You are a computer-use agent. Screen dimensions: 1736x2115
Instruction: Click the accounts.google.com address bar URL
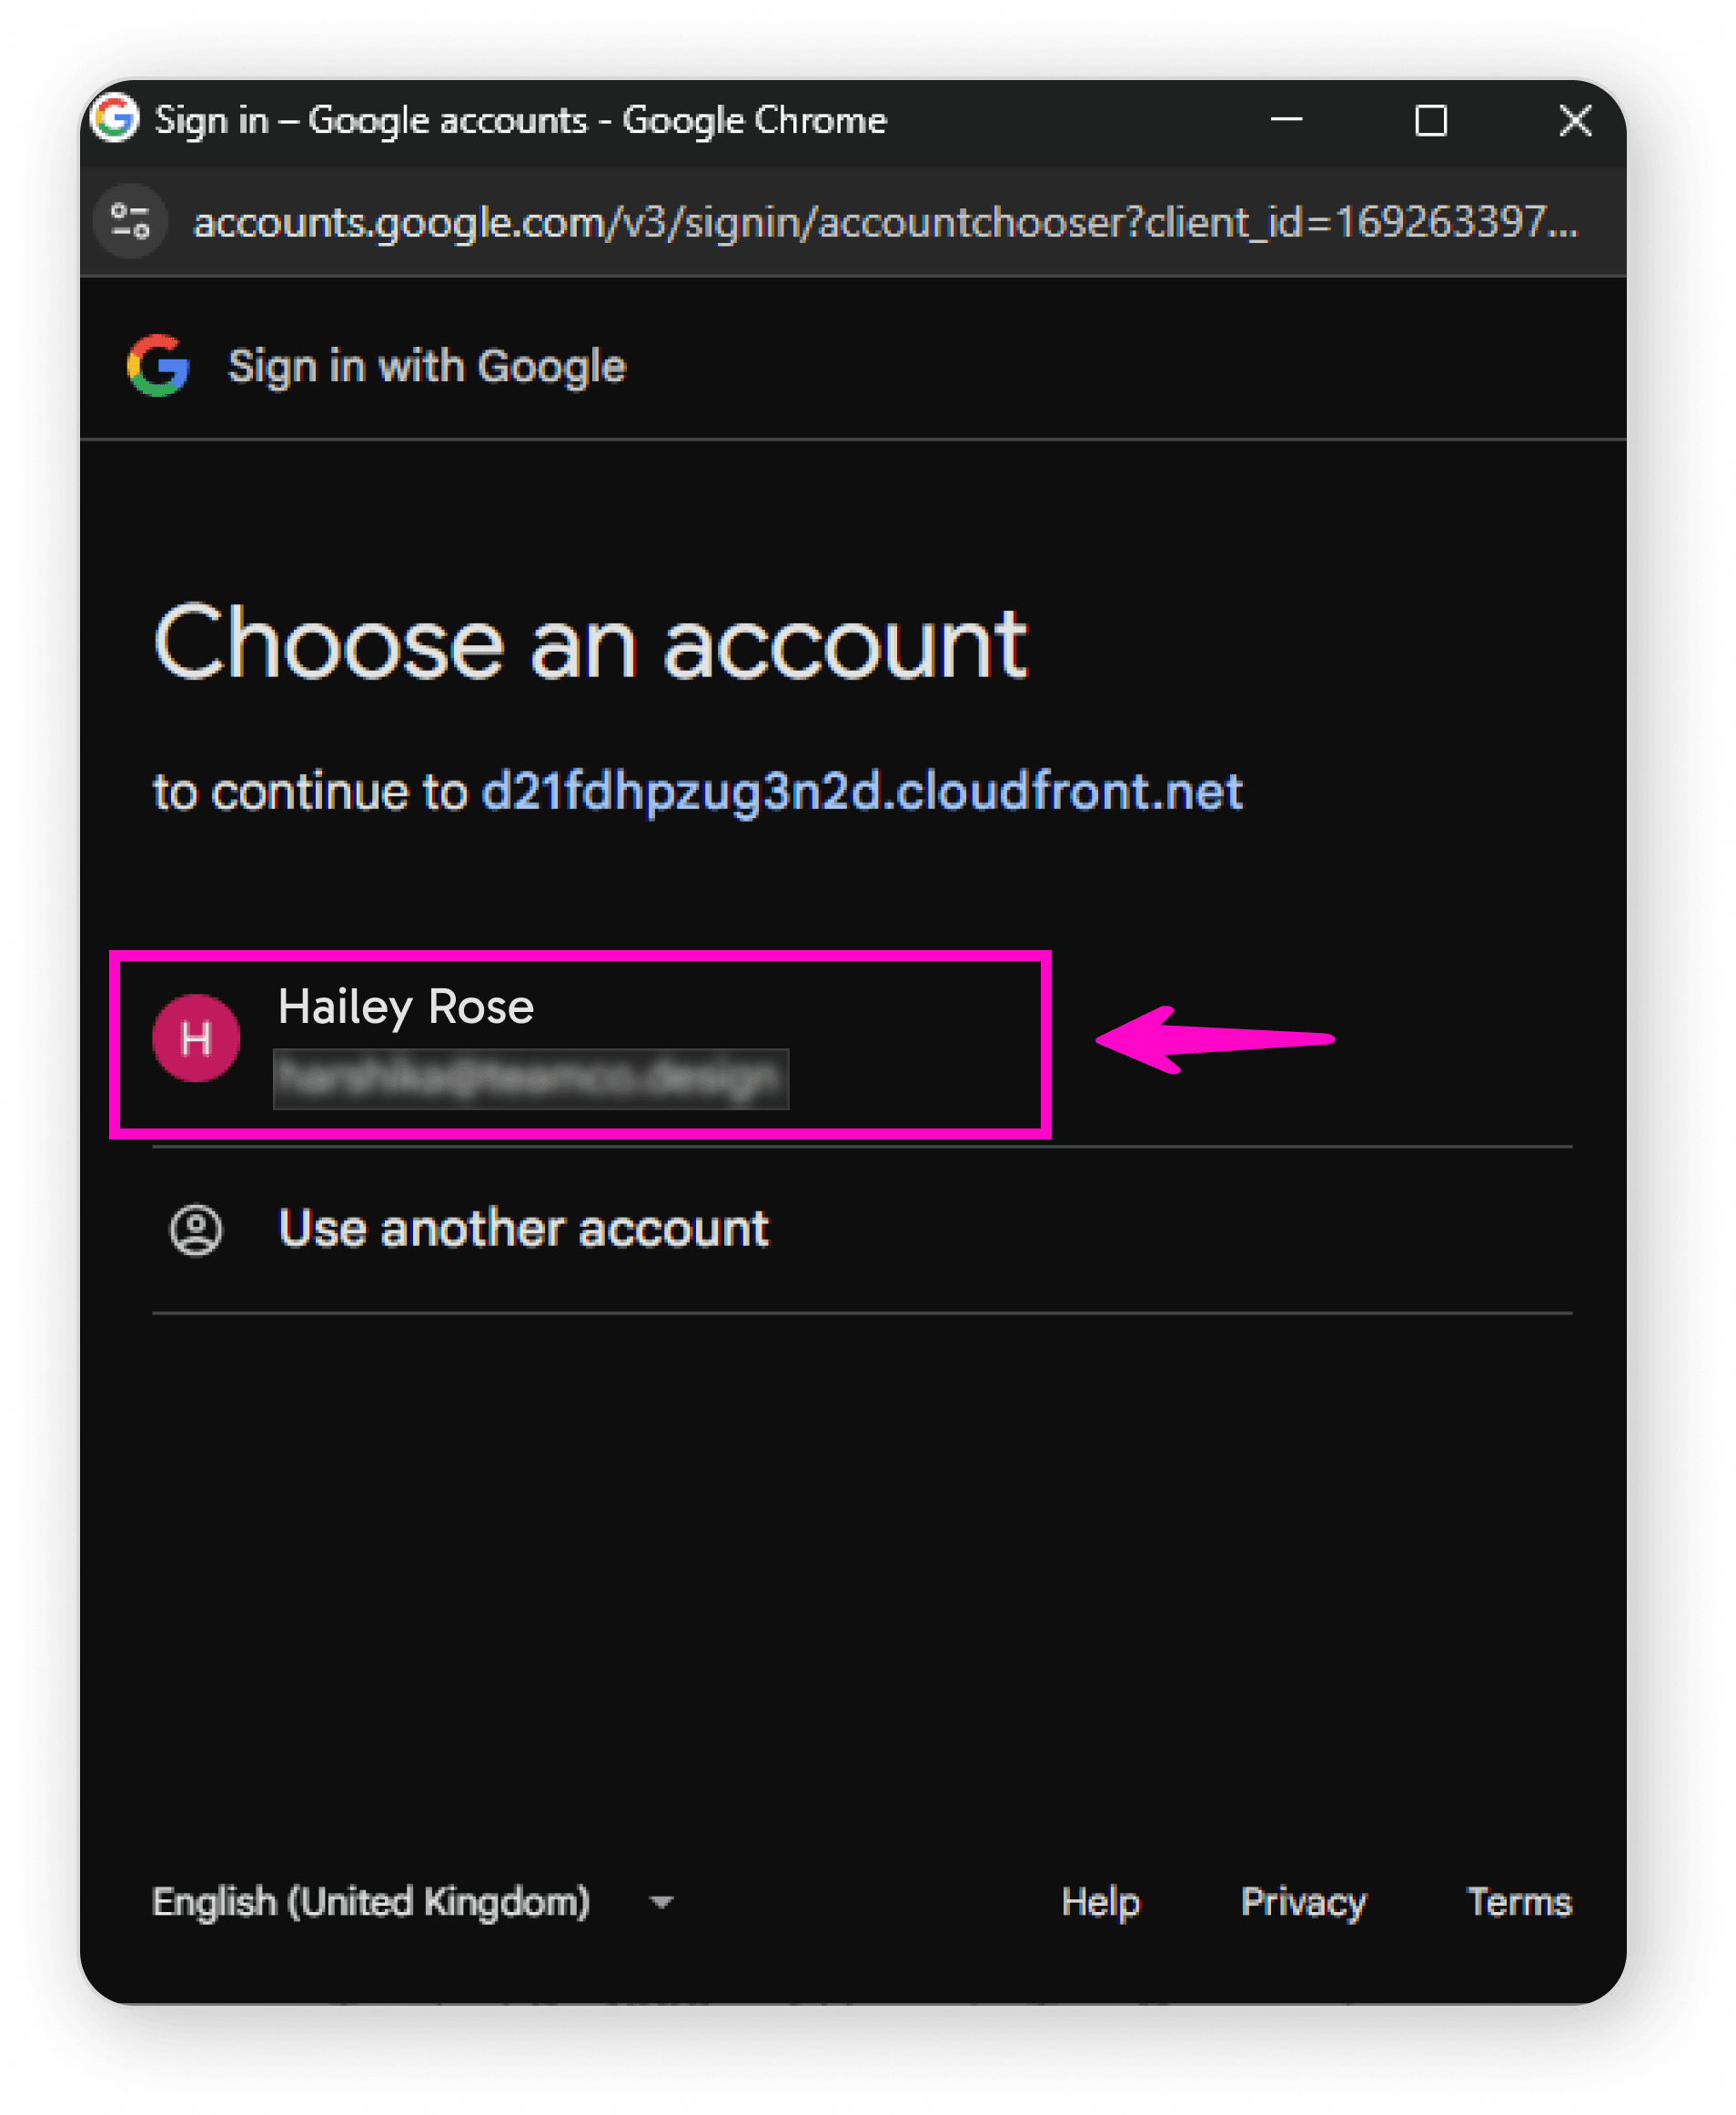(x=886, y=221)
